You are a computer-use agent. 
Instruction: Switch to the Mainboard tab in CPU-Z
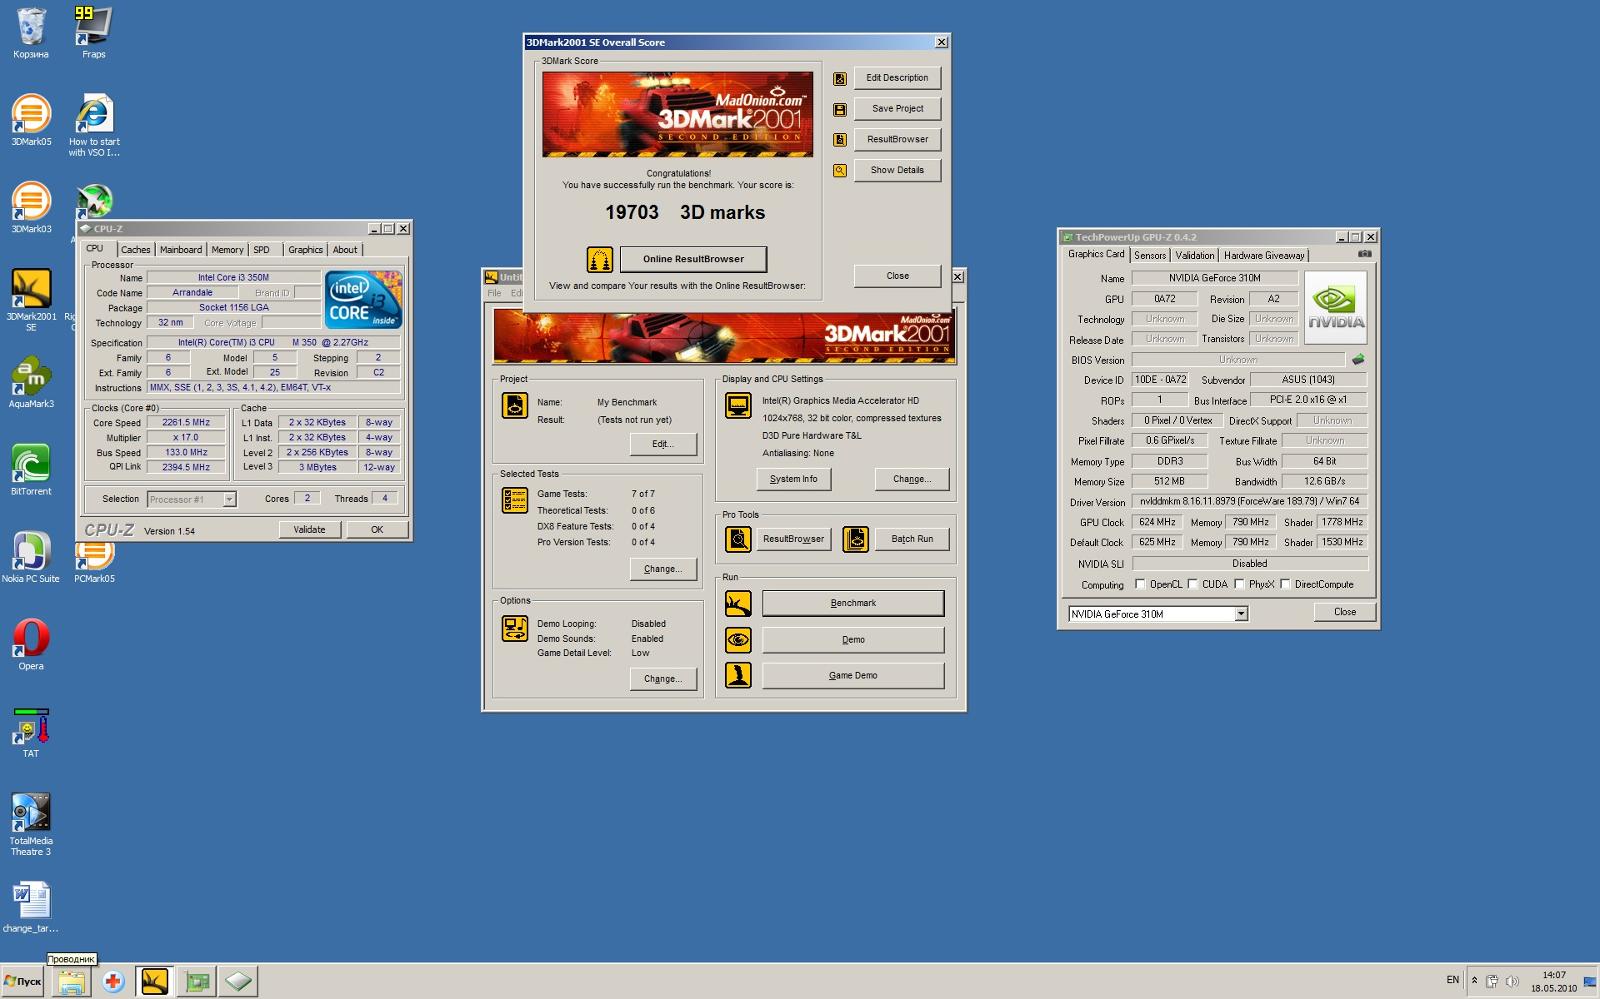(x=181, y=250)
